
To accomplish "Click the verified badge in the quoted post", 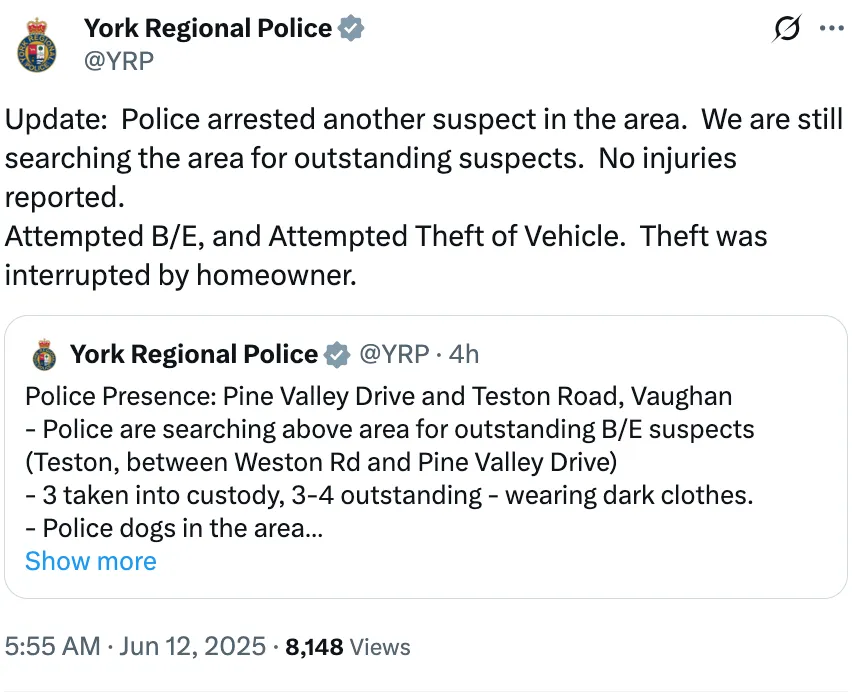I will pyautogui.click(x=338, y=354).
